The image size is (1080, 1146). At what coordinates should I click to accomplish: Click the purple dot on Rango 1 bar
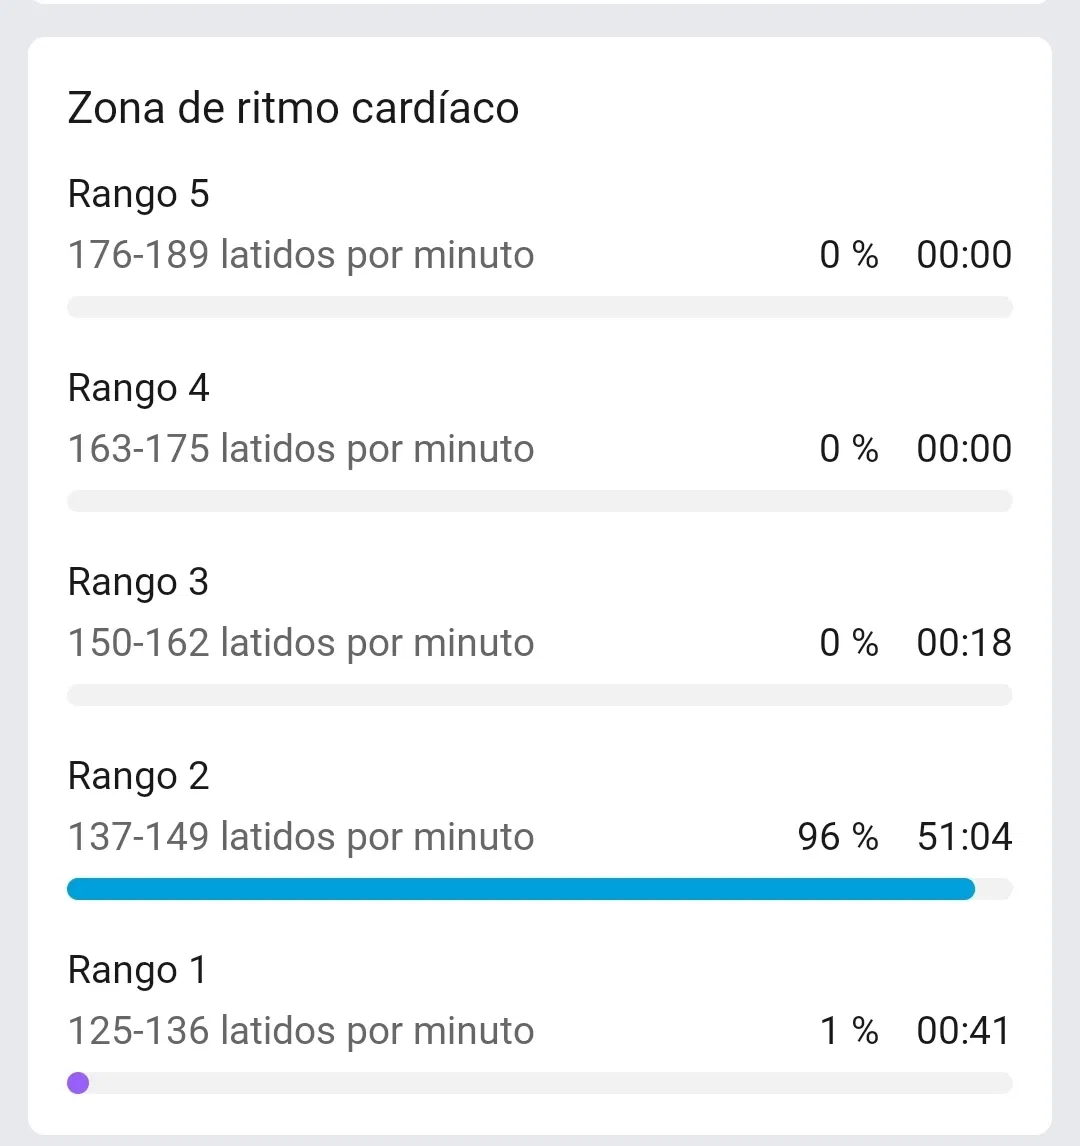click(78, 1083)
